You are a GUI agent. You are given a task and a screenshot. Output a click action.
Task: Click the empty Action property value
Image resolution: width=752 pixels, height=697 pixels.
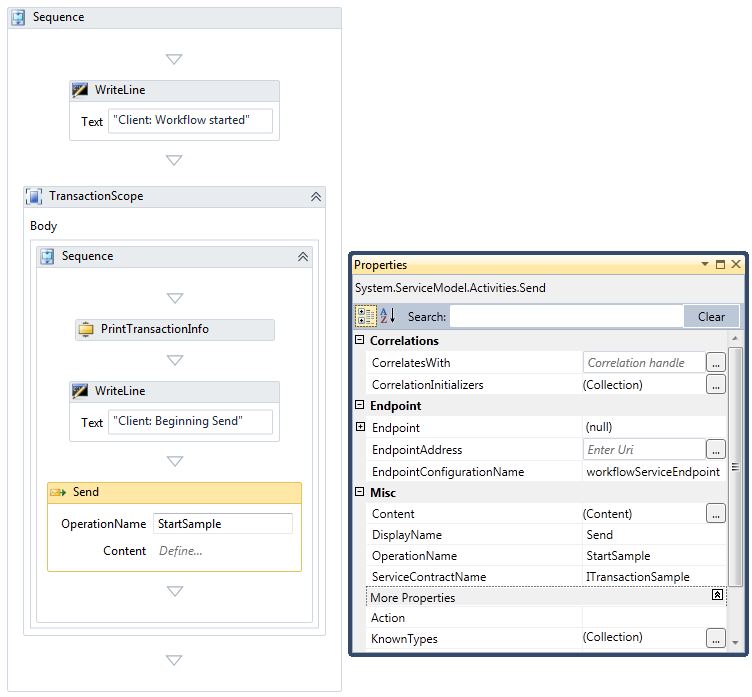[654, 618]
